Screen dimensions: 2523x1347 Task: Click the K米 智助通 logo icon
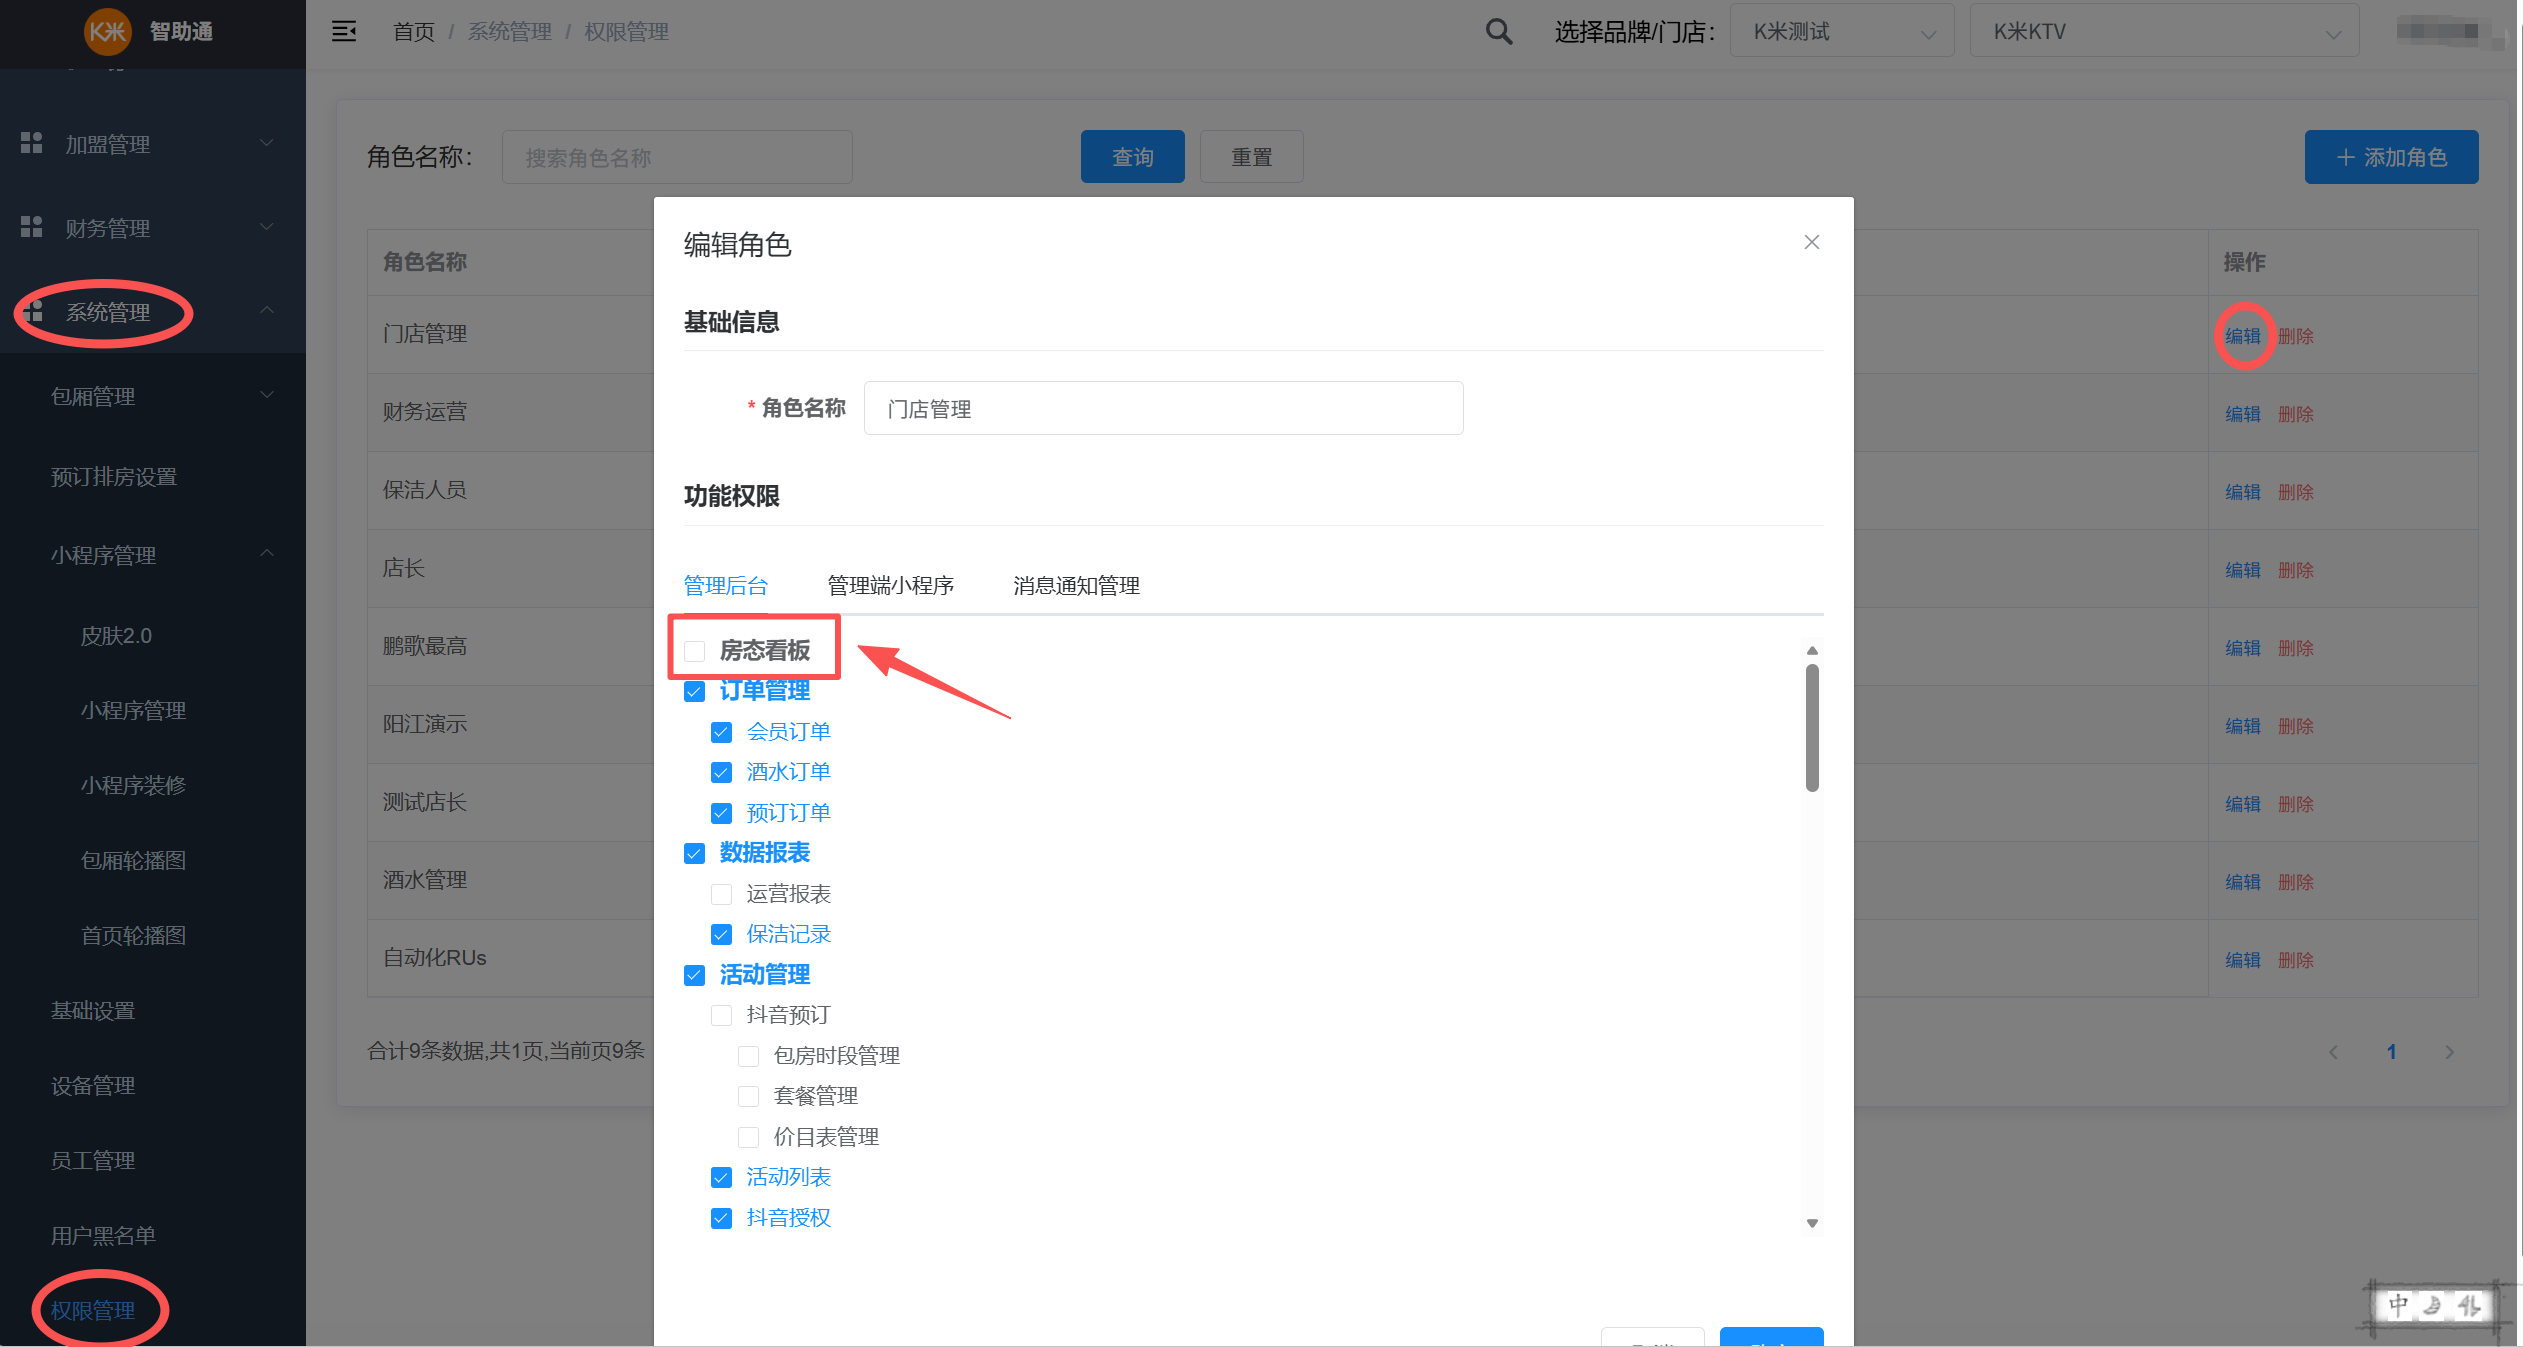pyautogui.click(x=107, y=32)
